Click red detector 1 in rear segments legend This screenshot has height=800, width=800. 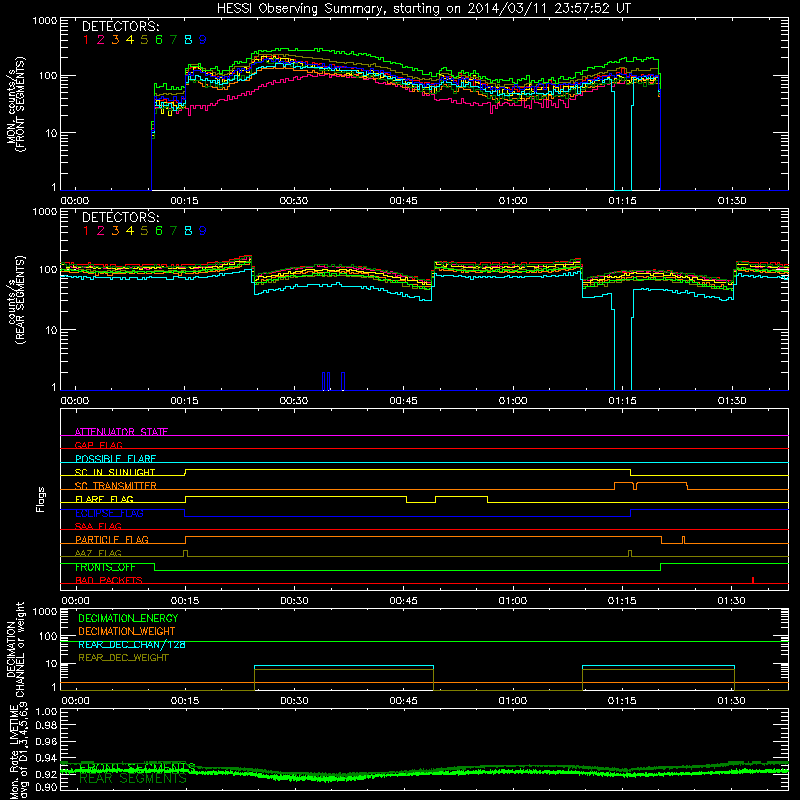click(x=86, y=231)
